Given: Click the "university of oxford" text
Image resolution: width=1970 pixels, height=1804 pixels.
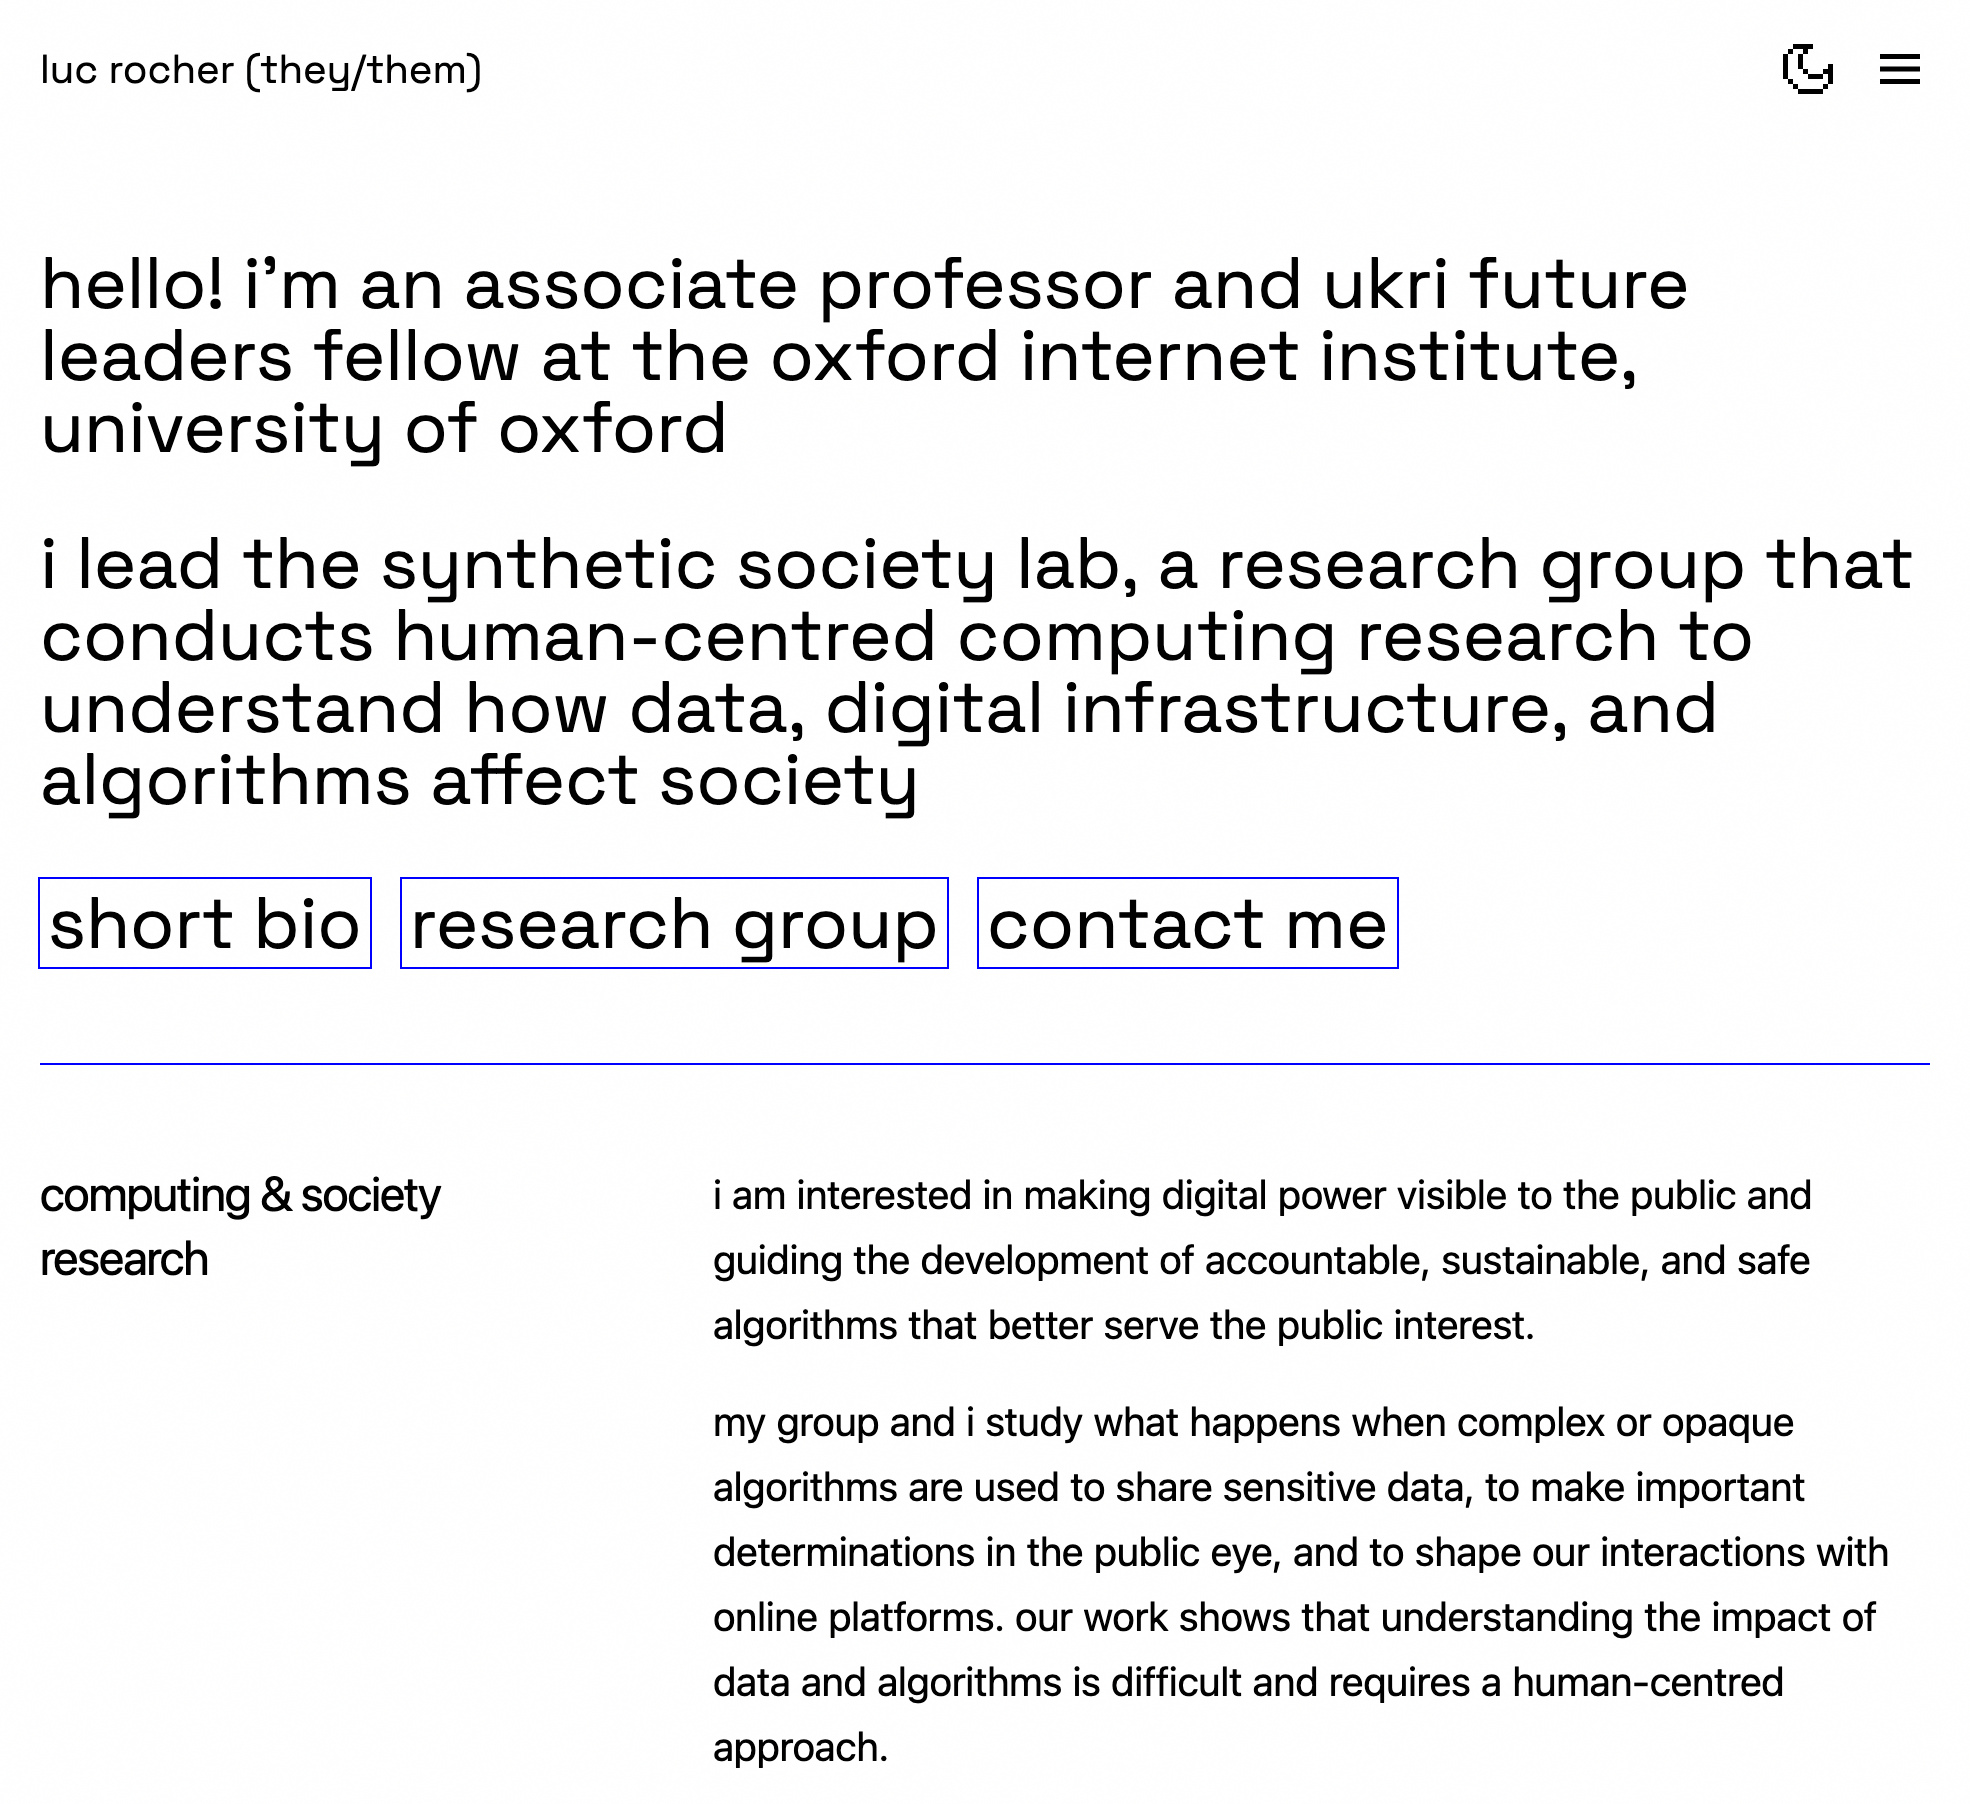Looking at the screenshot, I should coord(383,429).
